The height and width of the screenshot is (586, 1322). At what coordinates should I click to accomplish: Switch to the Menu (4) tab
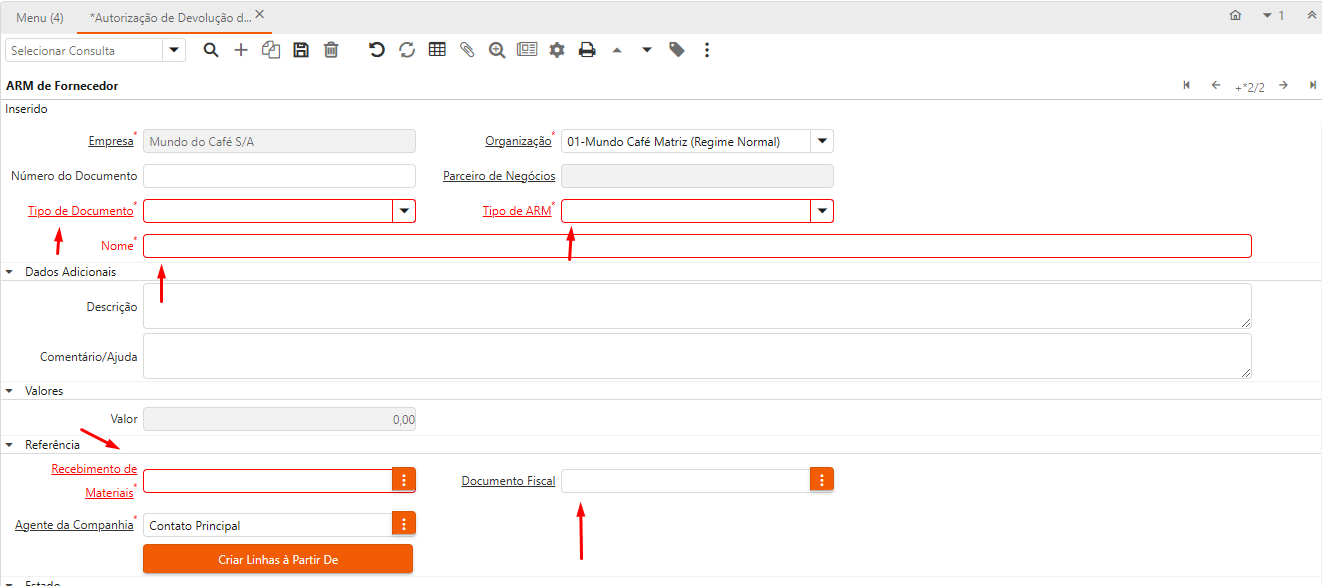(40, 17)
